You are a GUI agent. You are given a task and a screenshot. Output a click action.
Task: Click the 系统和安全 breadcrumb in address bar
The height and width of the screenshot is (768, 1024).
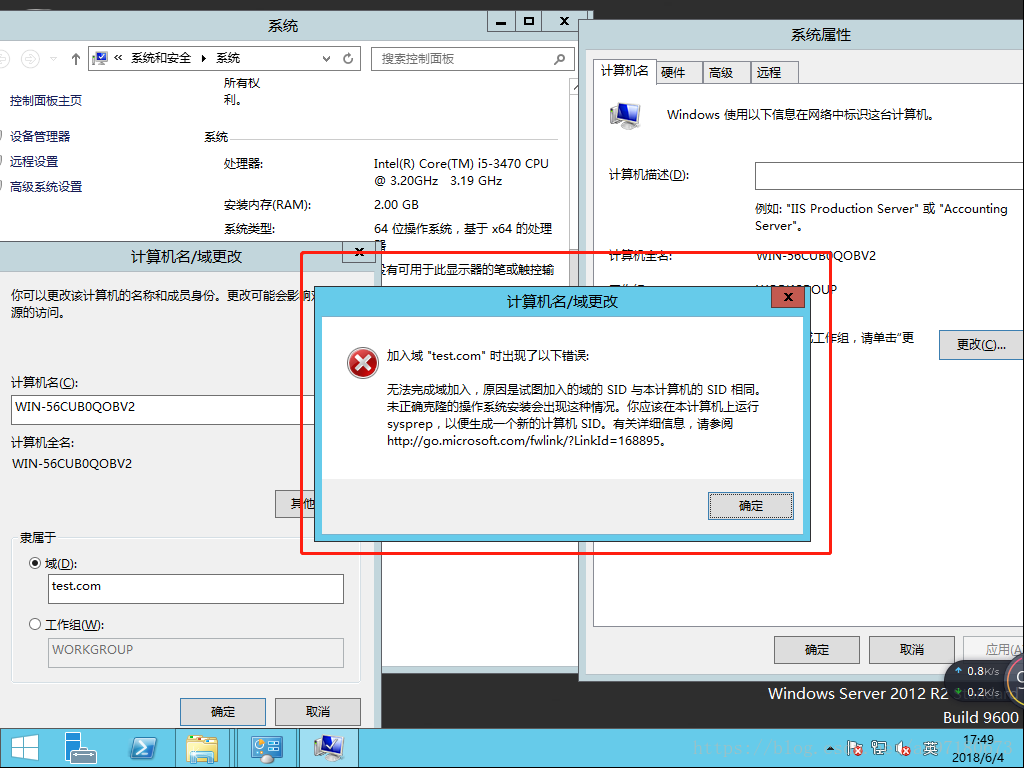(161, 58)
